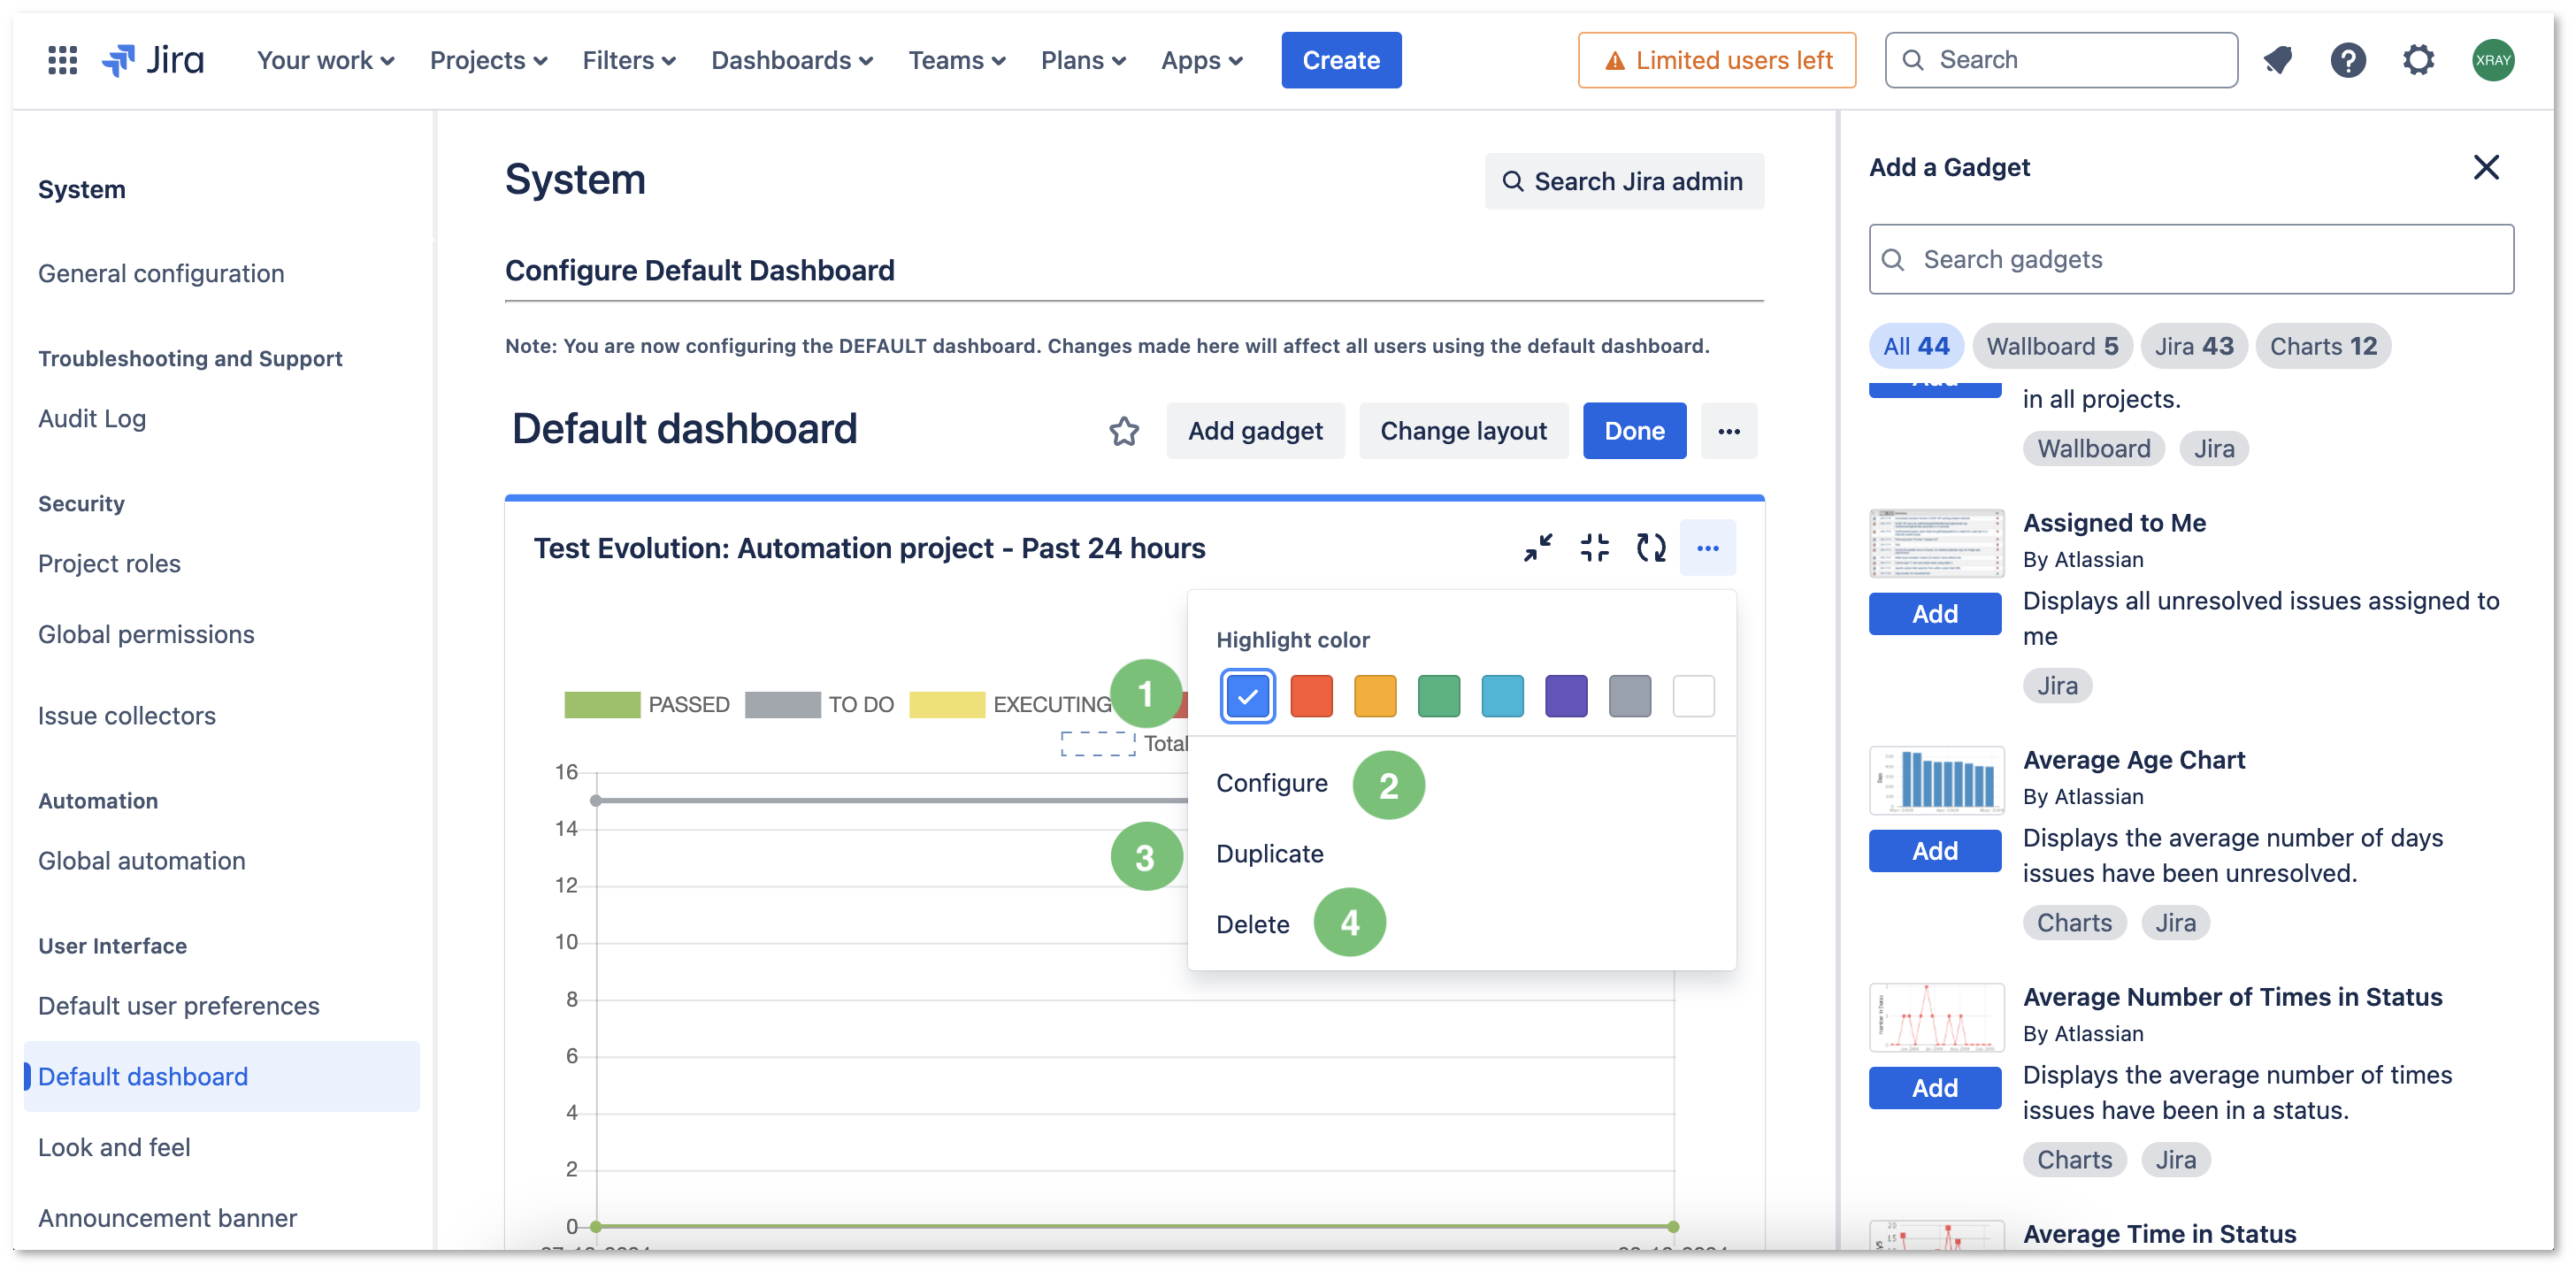This screenshot has height=1272, width=2576.
Task: Click Search Jira admin
Action: pyautogui.click(x=1623, y=181)
